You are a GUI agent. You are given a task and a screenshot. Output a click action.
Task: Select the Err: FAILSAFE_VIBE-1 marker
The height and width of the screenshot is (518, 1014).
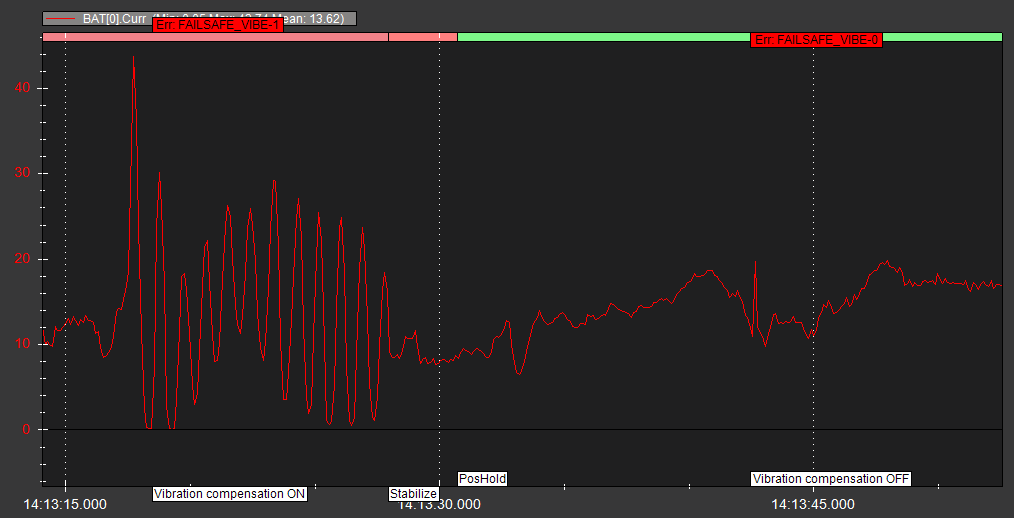(x=218, y=25)
